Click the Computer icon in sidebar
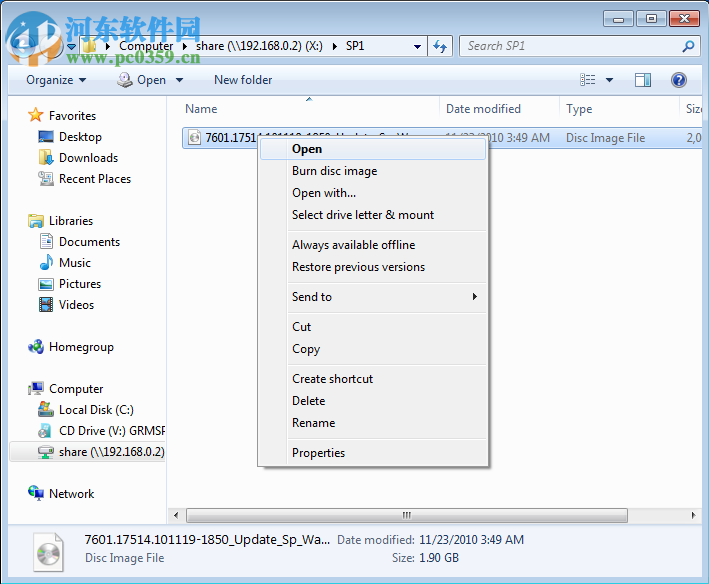Screen dimensions: 709x584 point(36,389)
